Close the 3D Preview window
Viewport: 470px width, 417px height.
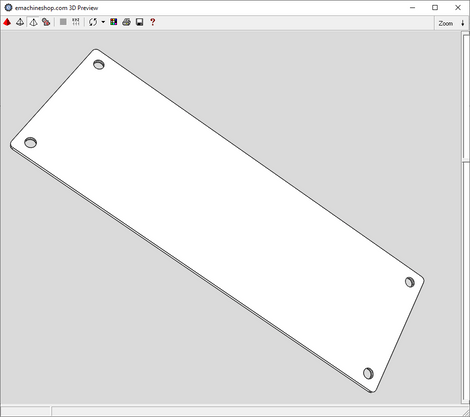pyautogui.click(x=458, y=7)
